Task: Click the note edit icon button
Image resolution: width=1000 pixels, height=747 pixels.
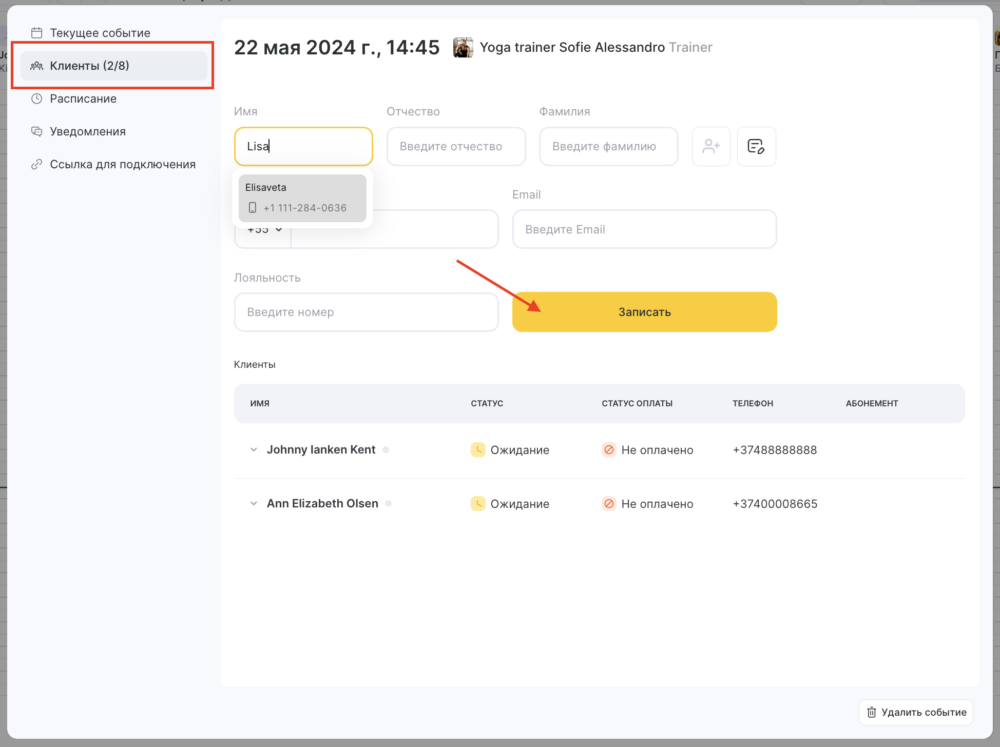Action: [756, 146]
